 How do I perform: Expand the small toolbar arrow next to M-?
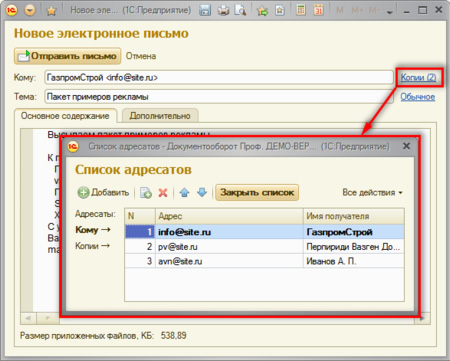(389, 12)
